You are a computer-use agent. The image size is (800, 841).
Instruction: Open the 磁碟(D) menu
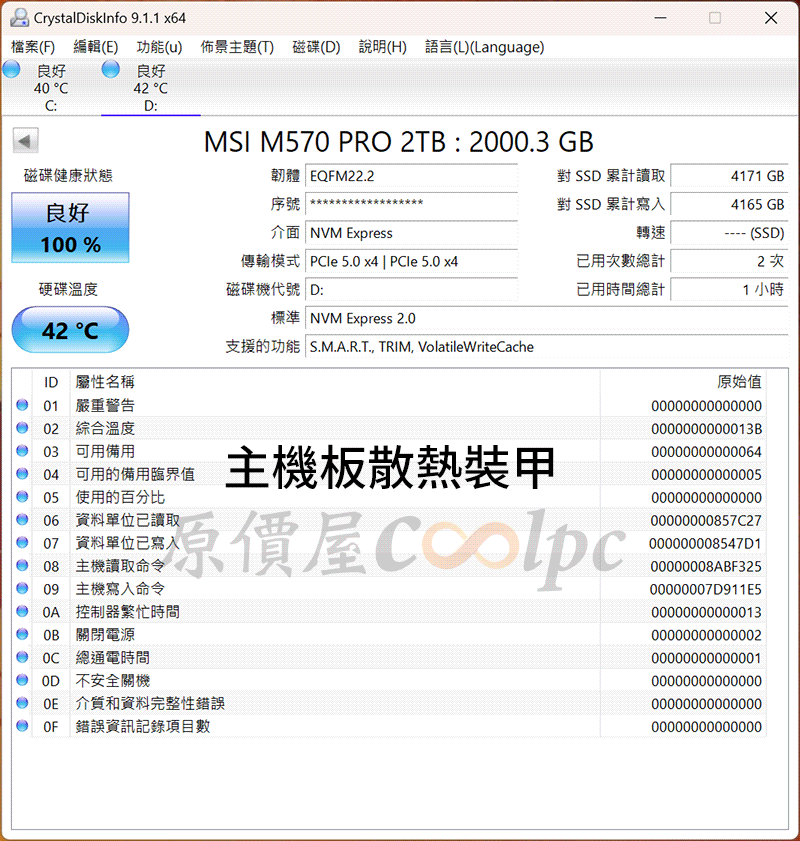click(x=316, y=47)
